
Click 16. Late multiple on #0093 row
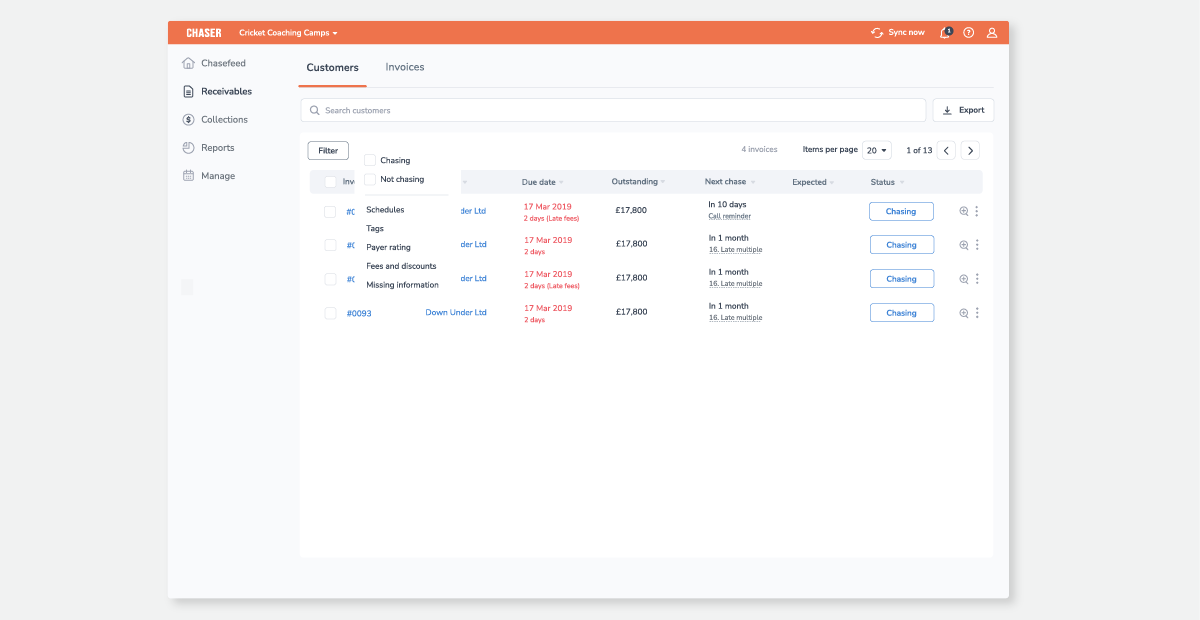[735, 318]
